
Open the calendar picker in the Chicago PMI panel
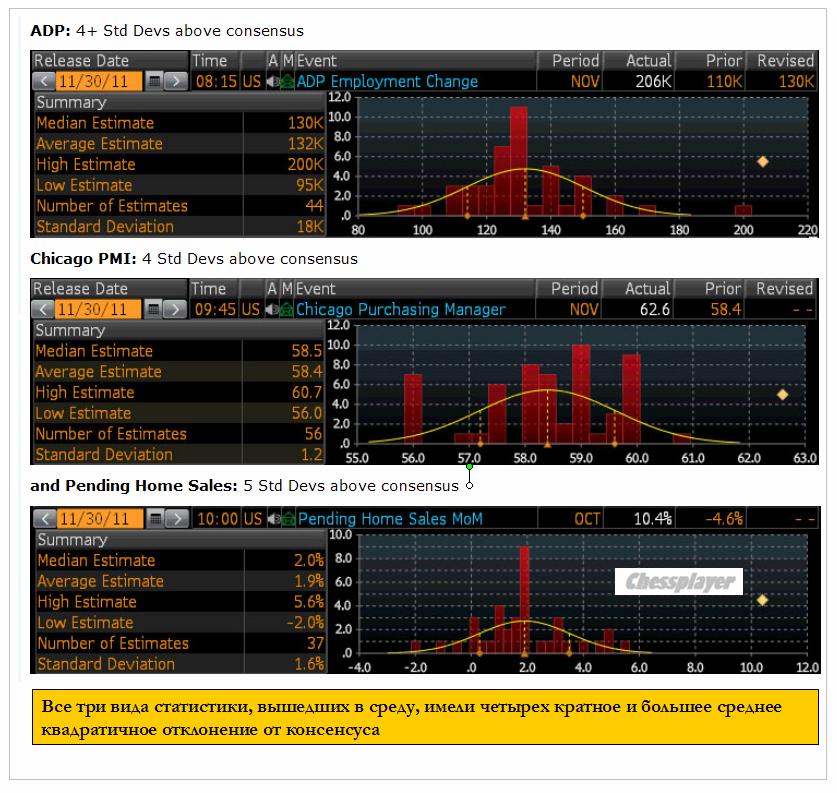[154, 309]
